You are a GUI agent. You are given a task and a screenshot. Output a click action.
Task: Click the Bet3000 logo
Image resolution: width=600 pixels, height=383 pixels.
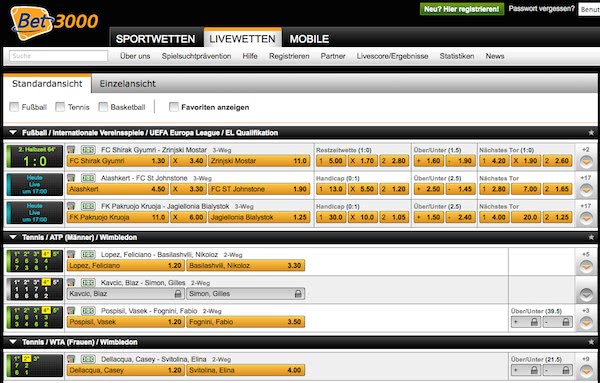pos(54,22)
